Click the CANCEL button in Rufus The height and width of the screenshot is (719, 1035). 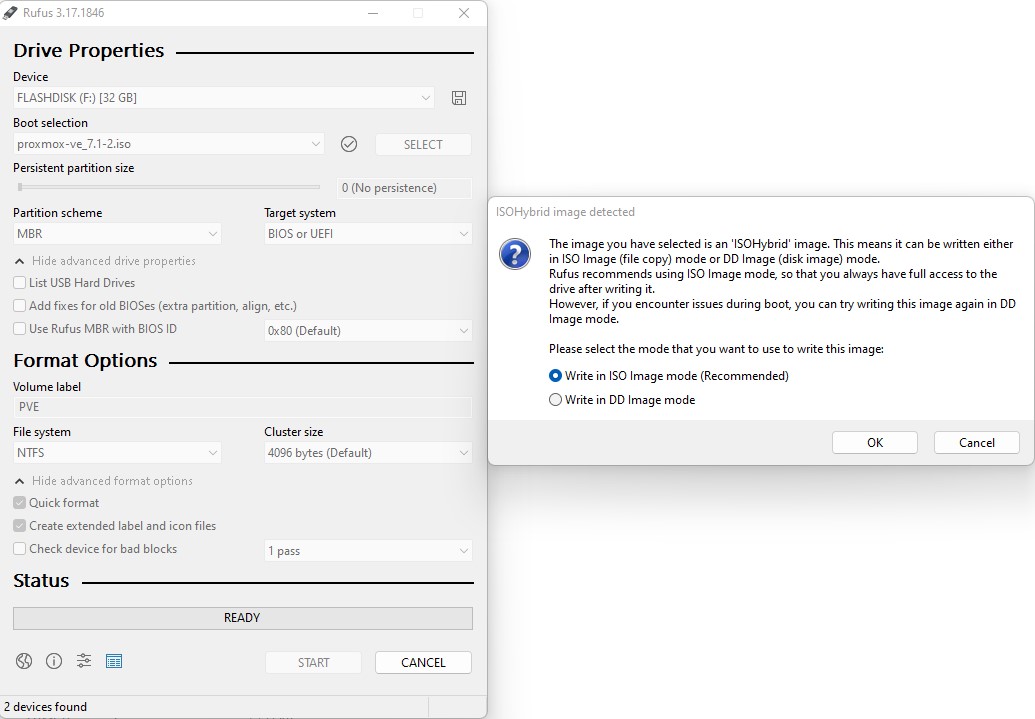(423, 662)
